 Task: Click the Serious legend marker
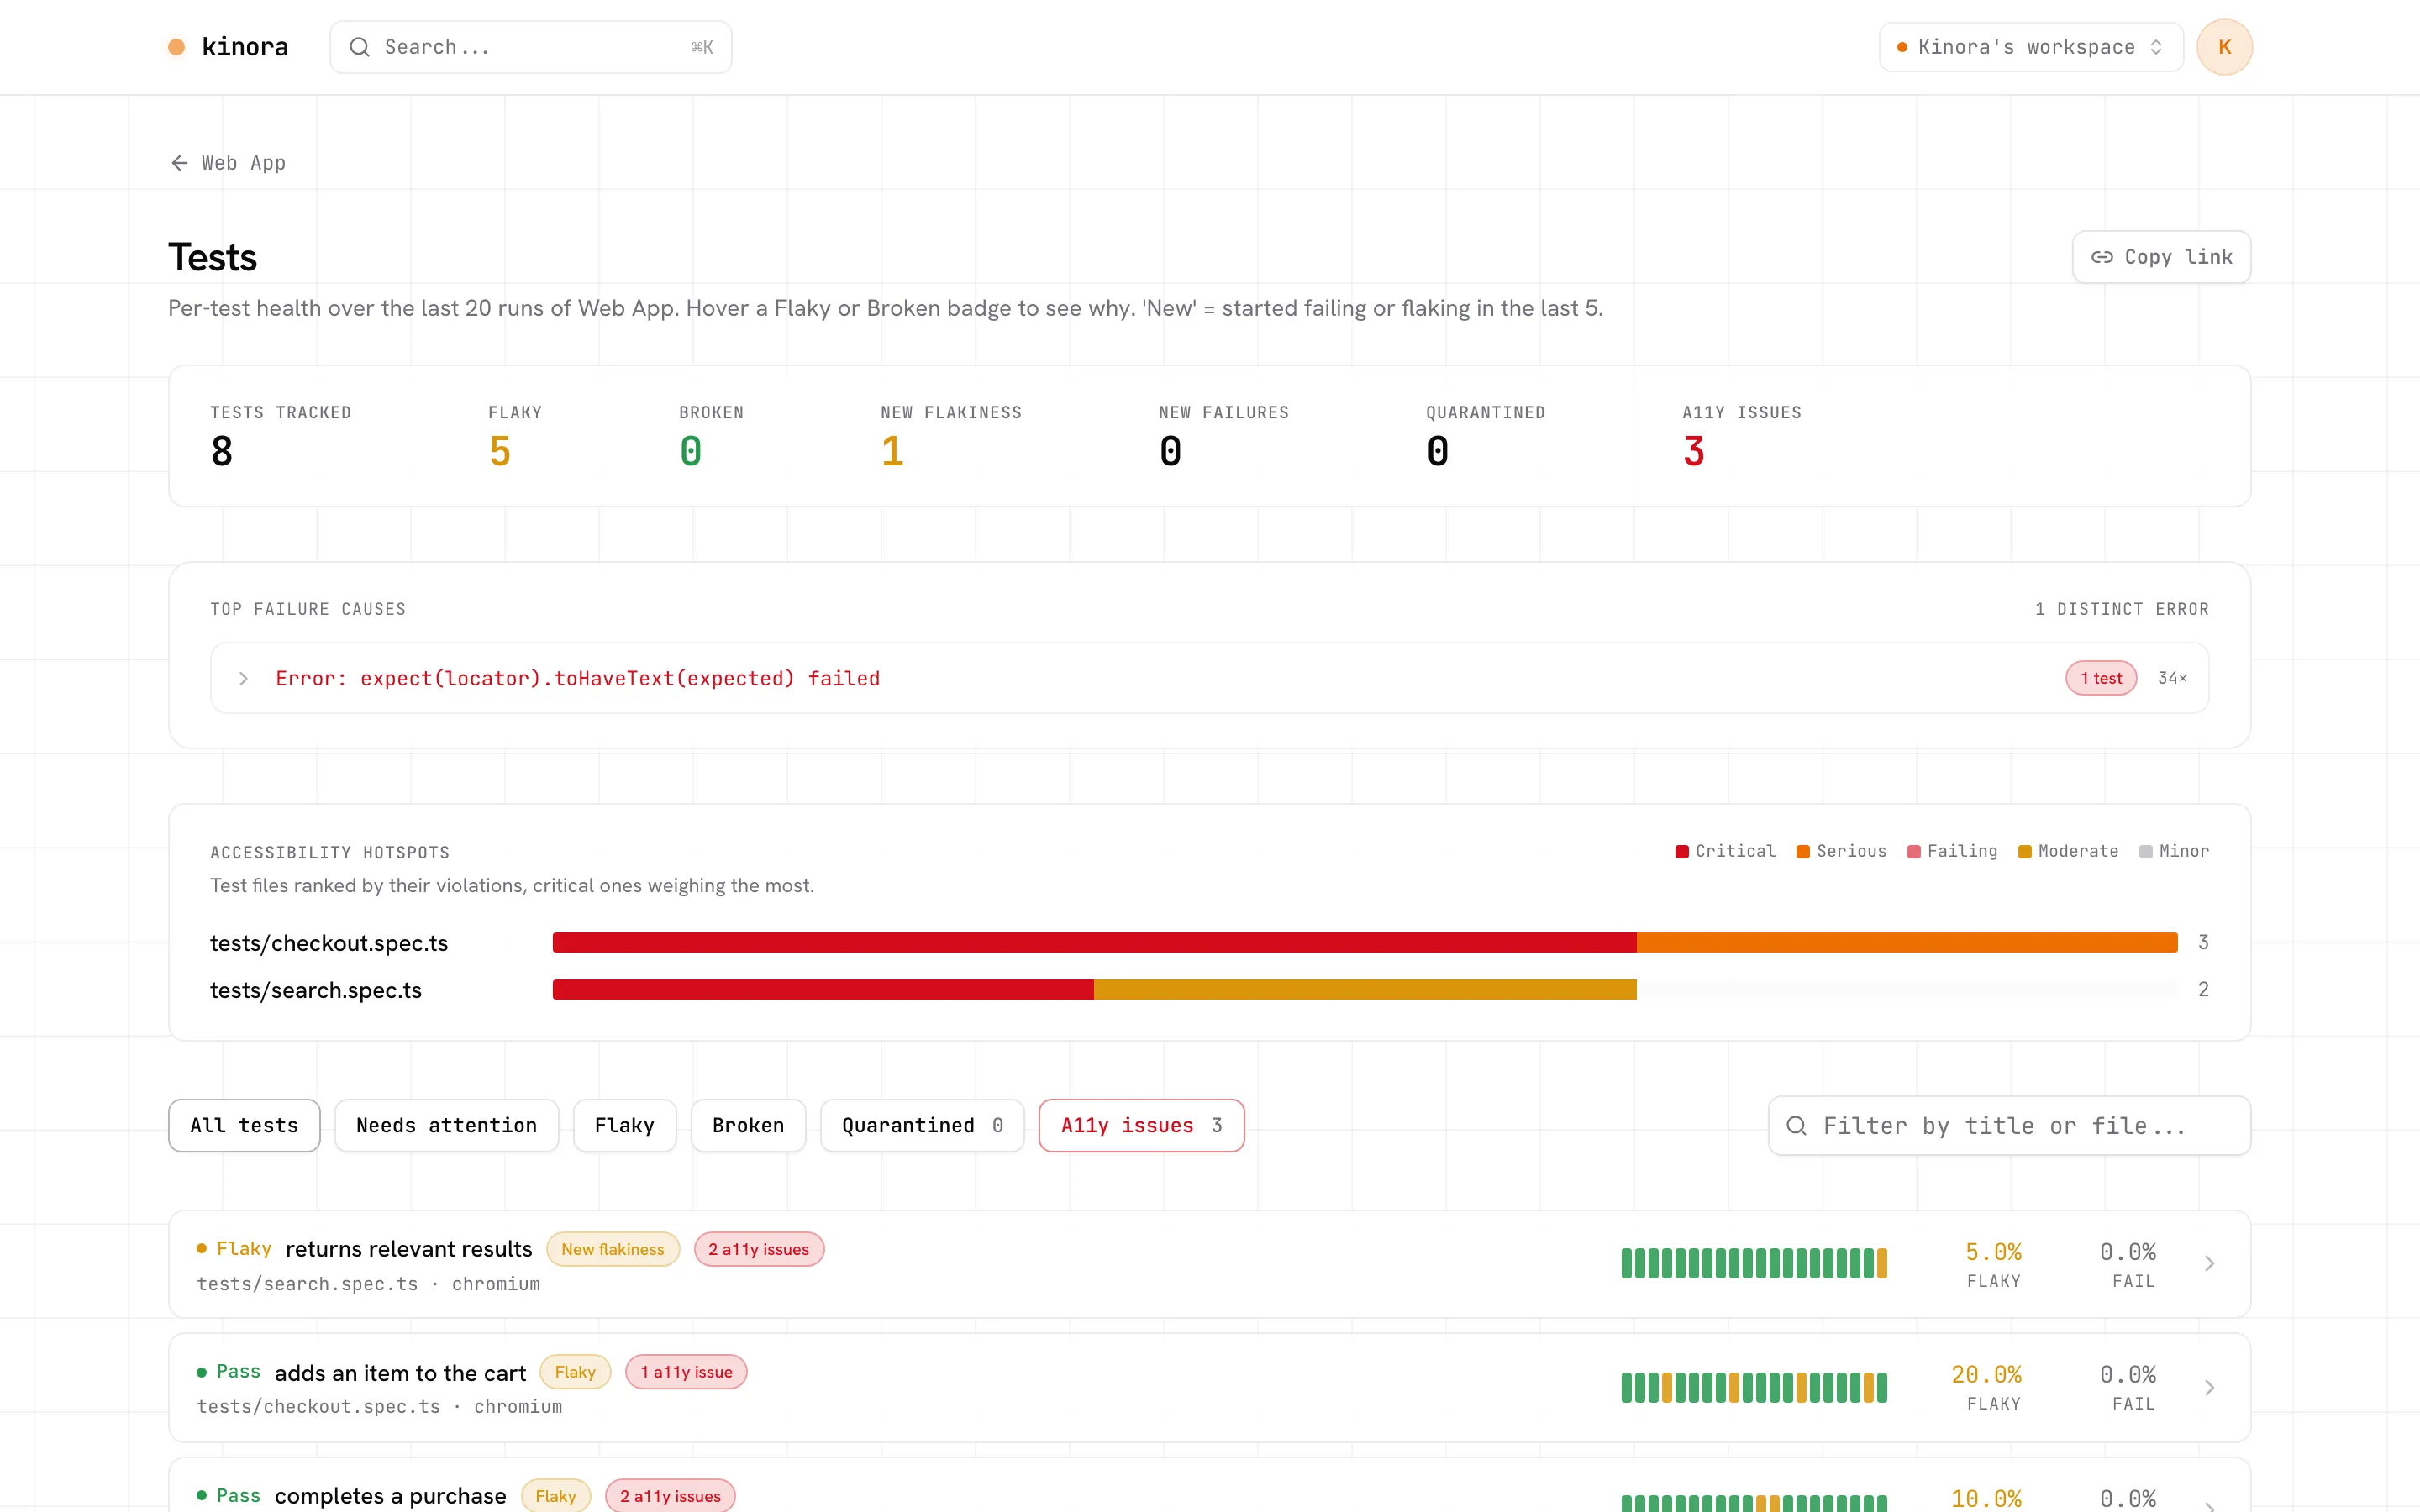pyautogui.click(x=1803, y=852)
